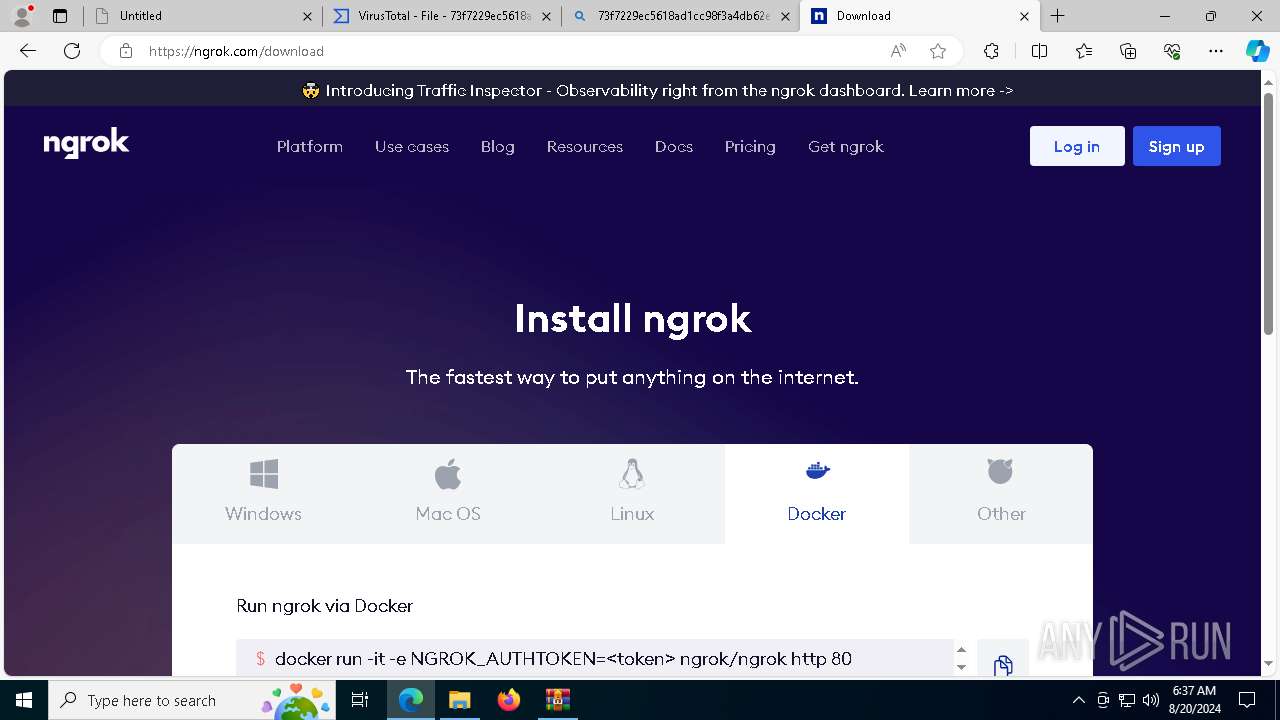Open the tab actions menu
The height and width of the screenshot is (720, 1280).
pos(60,16)
